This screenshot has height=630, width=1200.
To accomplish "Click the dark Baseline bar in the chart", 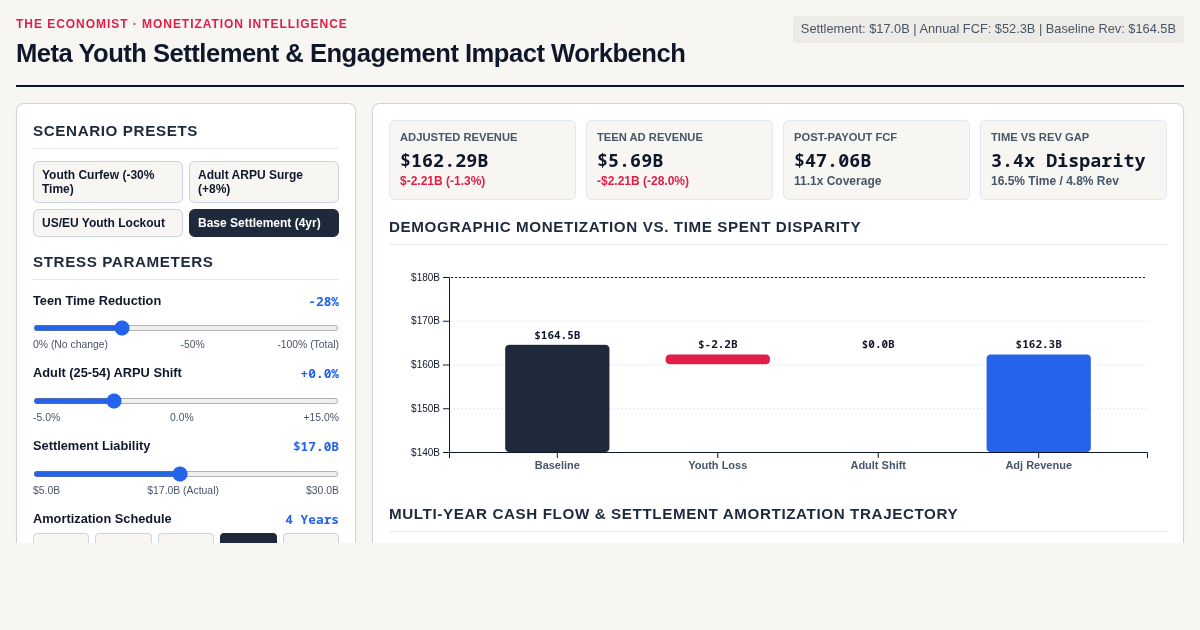I will (x=557, y=398).
